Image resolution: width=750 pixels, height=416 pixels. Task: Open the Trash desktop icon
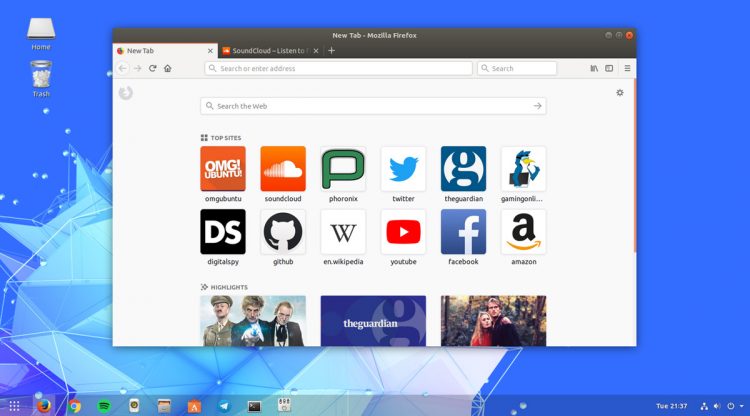[41, 78]
